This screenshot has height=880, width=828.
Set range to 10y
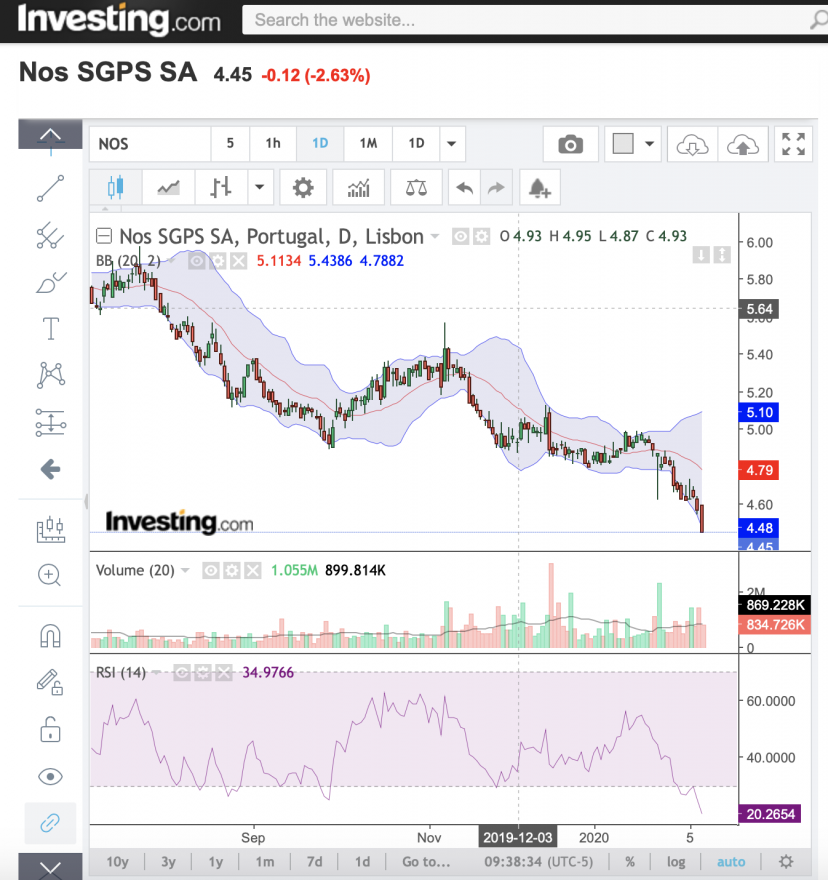[117, 861]
